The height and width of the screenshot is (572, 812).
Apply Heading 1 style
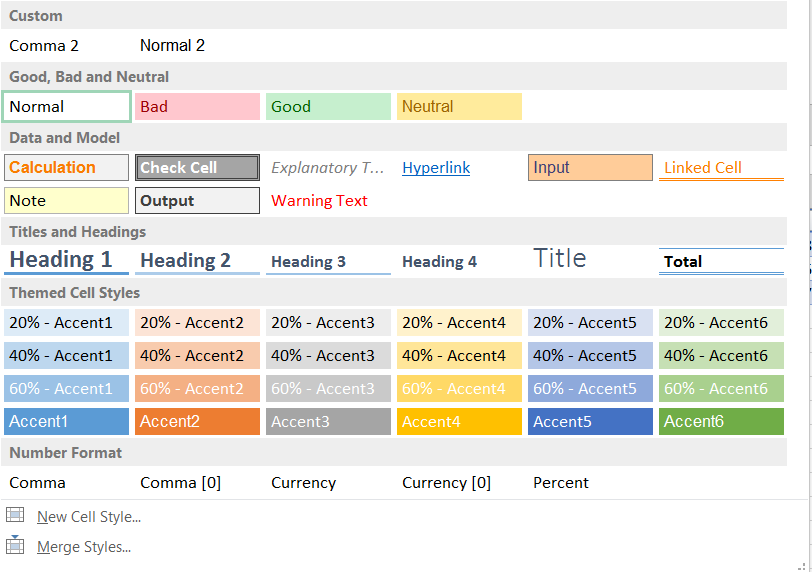(x=67, y=260)
